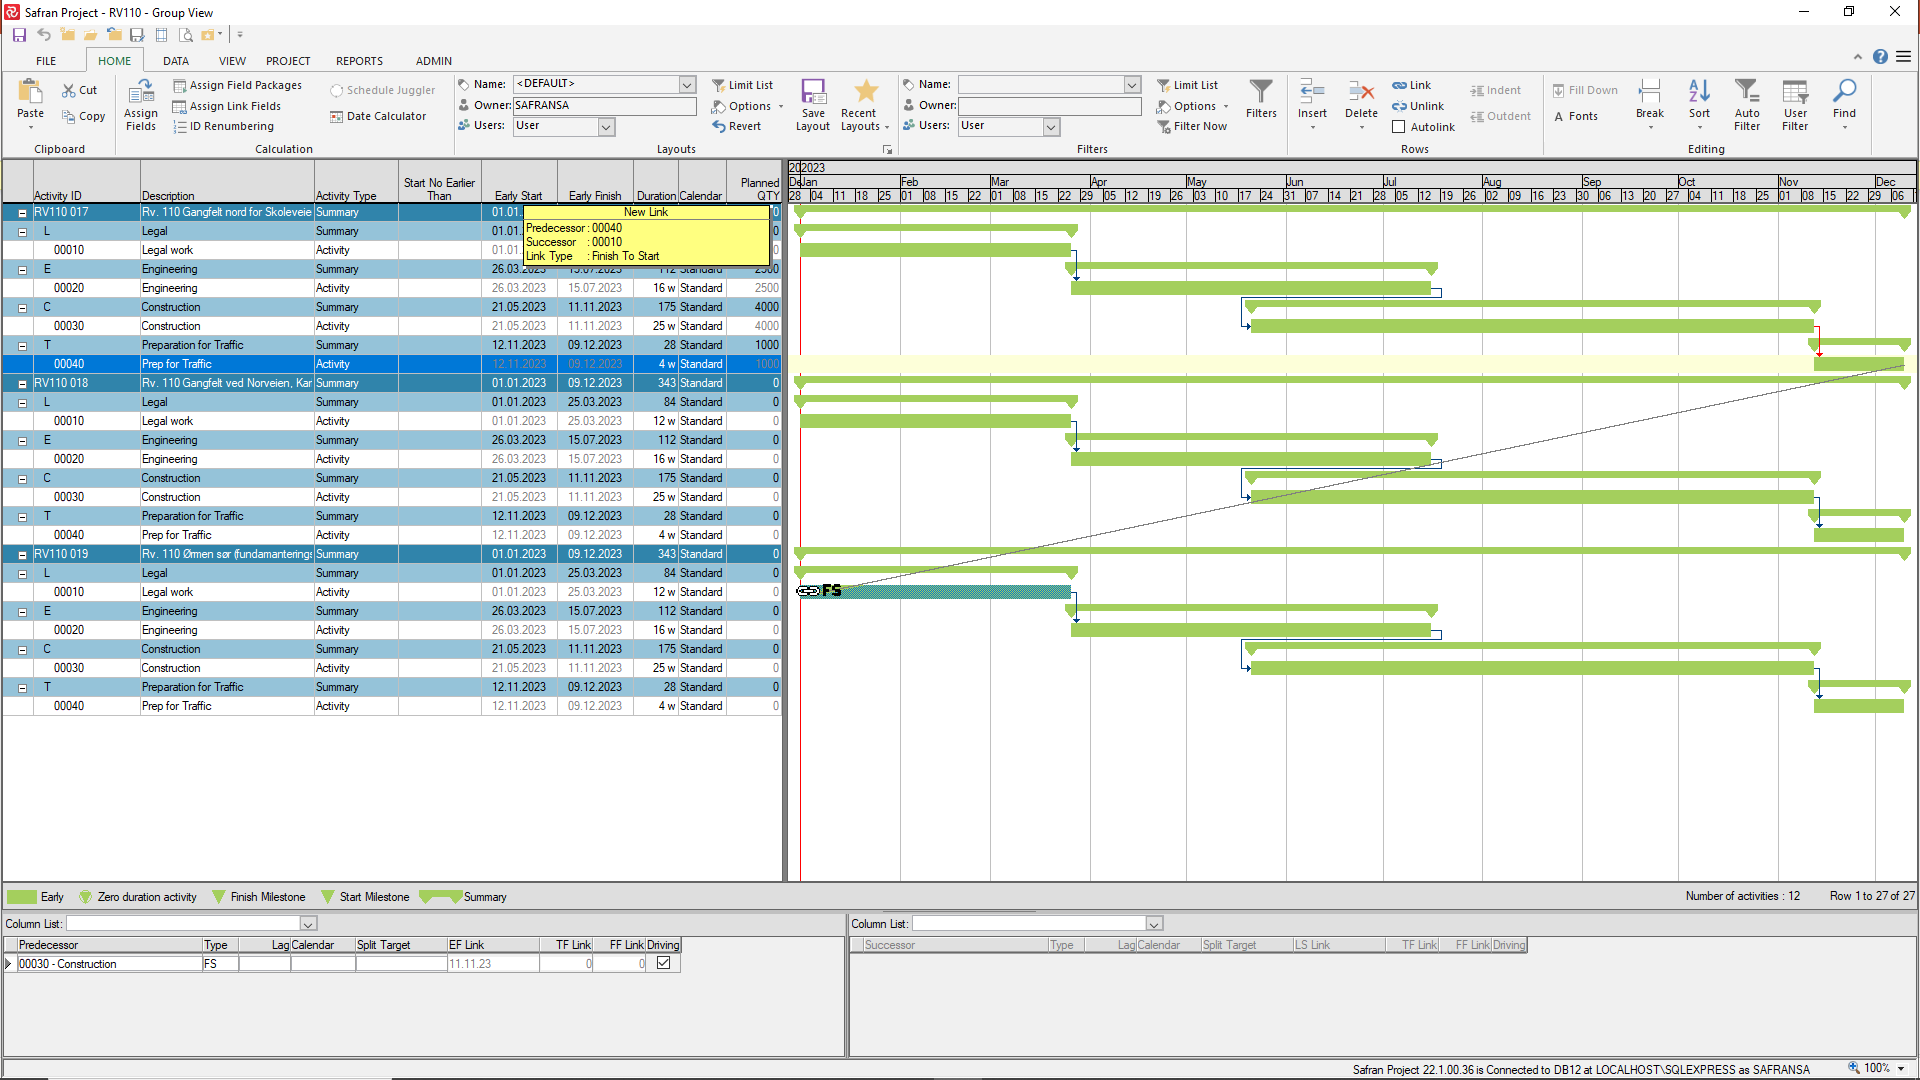The width and height of the screenshot is (1920, 1080).
Task: Click the Print Preview icon
Action: coord(185,35)
